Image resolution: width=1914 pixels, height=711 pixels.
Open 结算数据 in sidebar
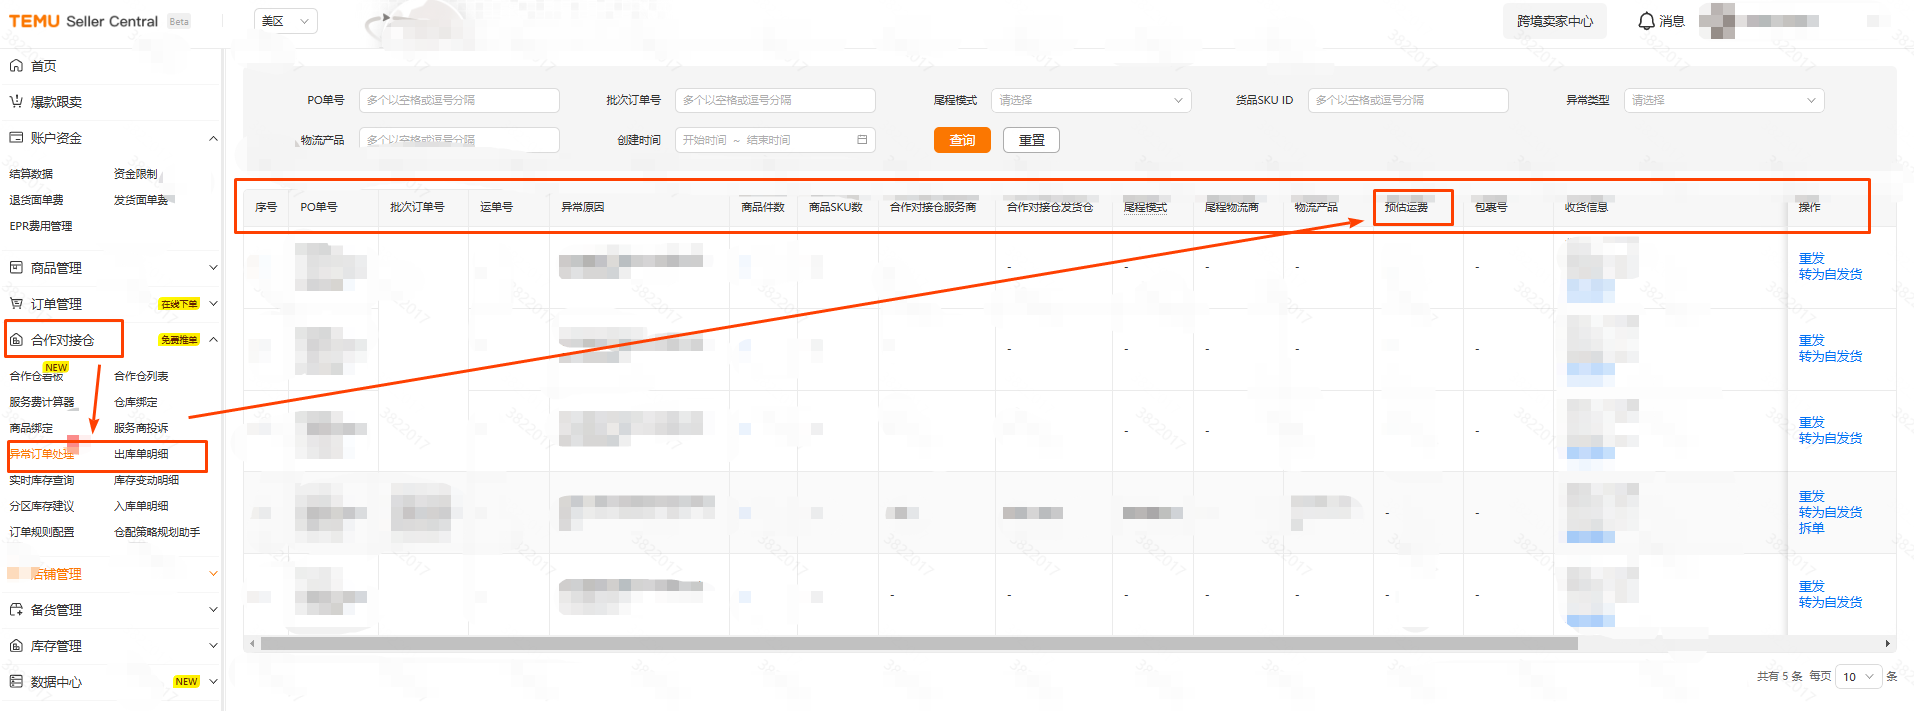click(31, 174)
